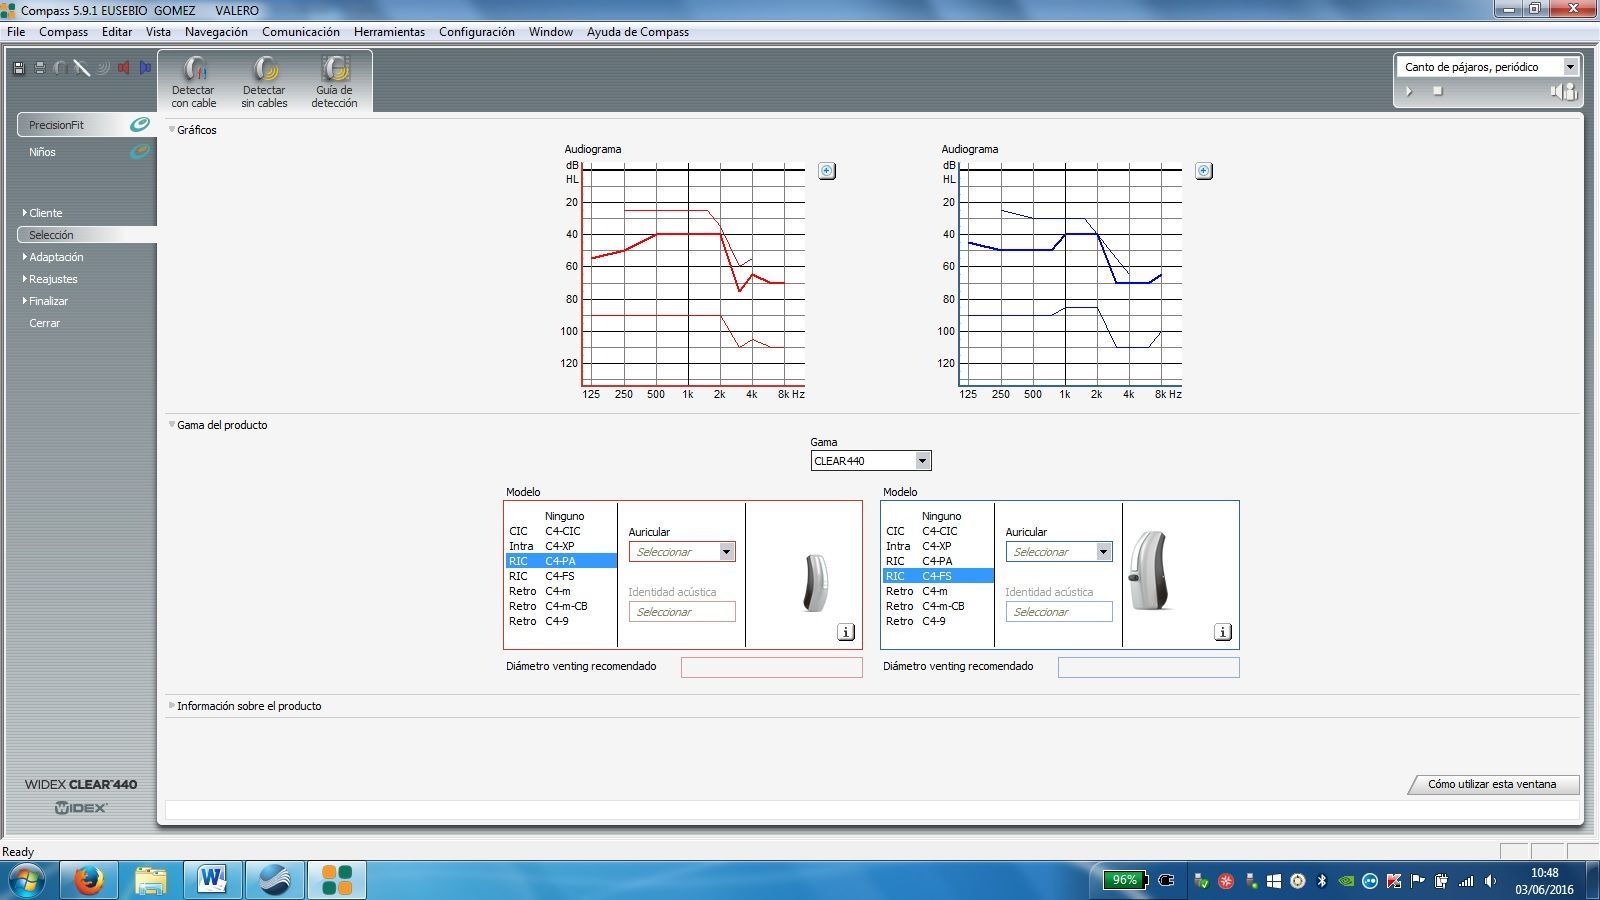Select Retro C4-9 in red model list
1600x900 pixels.
(x=561, y=621)
